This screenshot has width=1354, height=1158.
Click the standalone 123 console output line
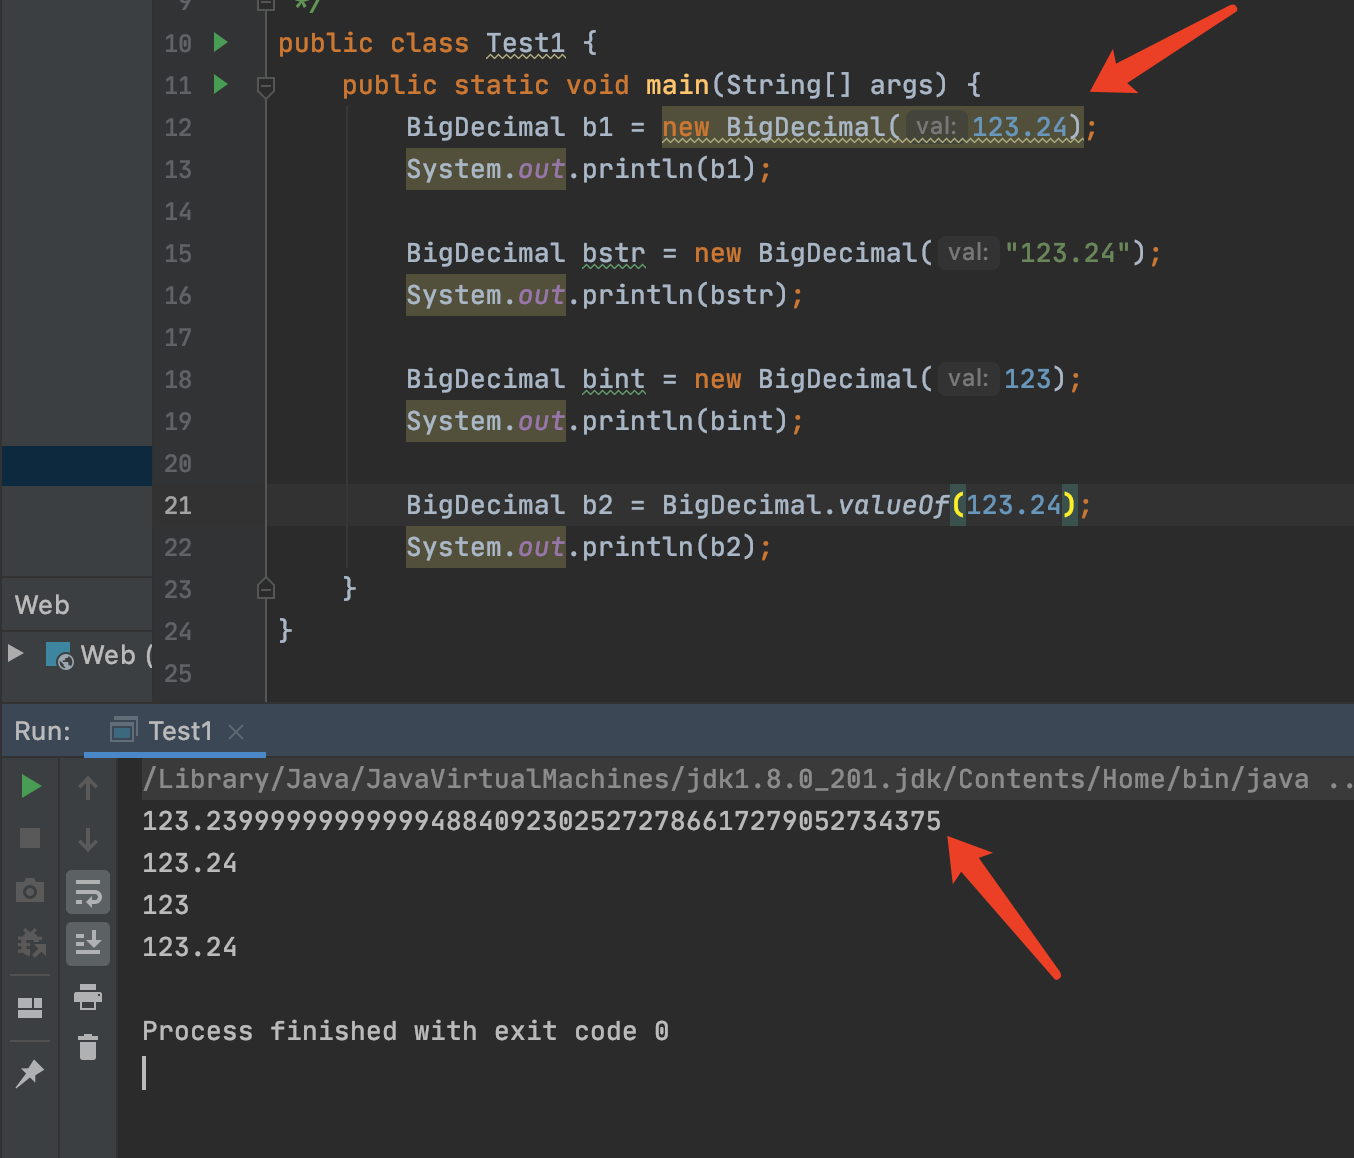[x=165, y=905]
